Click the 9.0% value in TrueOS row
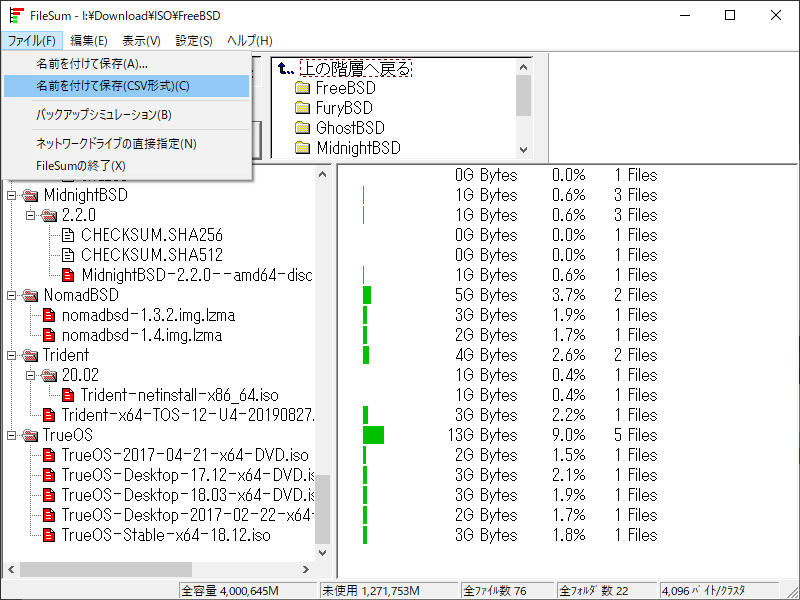 pyautogui.click(x=568, y=435)
